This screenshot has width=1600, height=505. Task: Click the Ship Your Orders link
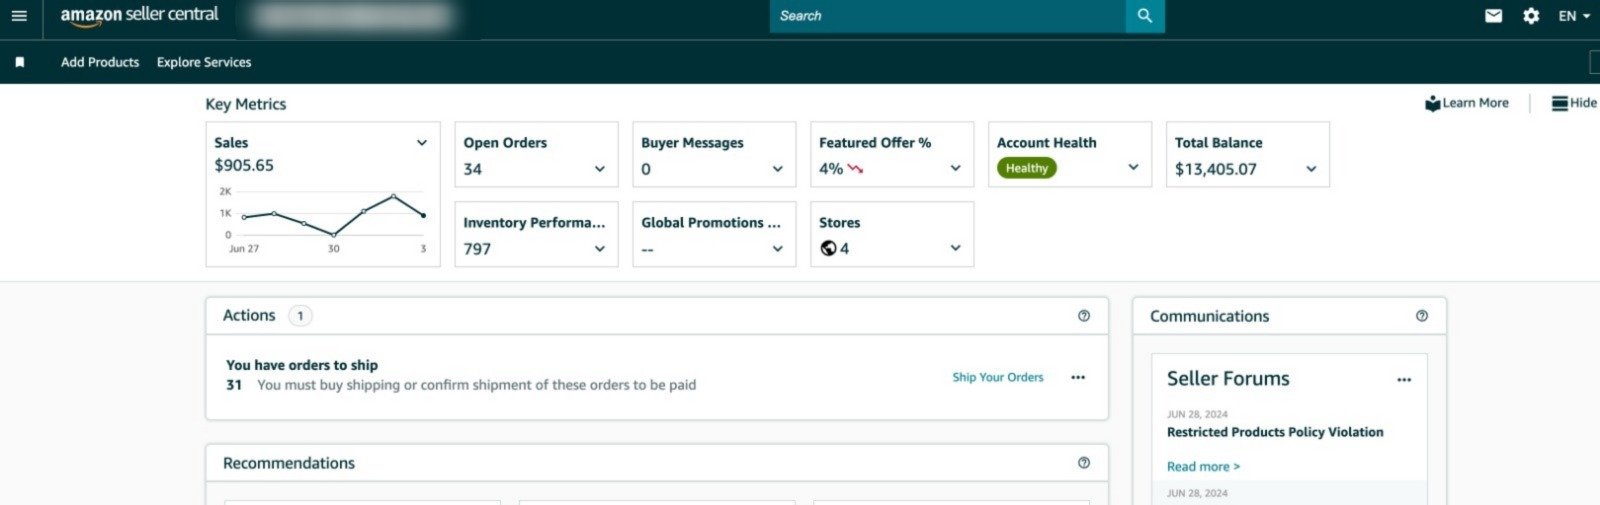point(997,378)
